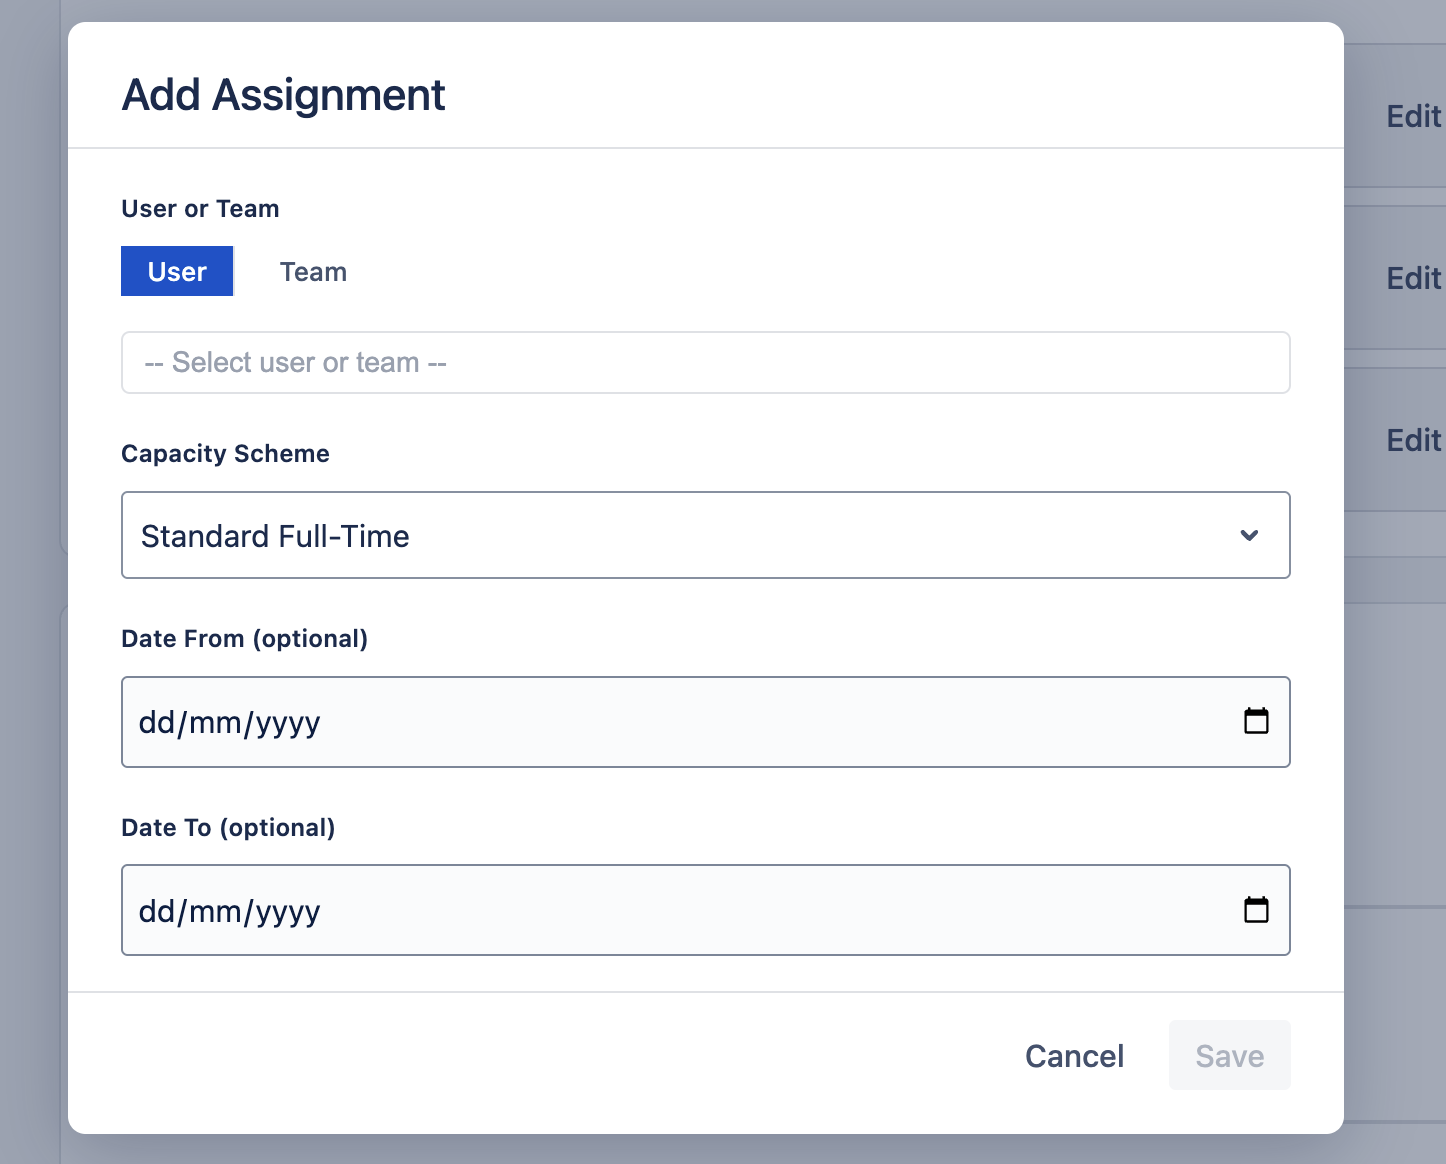Click Cancel to dismiss the dialog

[1074, 1055]
